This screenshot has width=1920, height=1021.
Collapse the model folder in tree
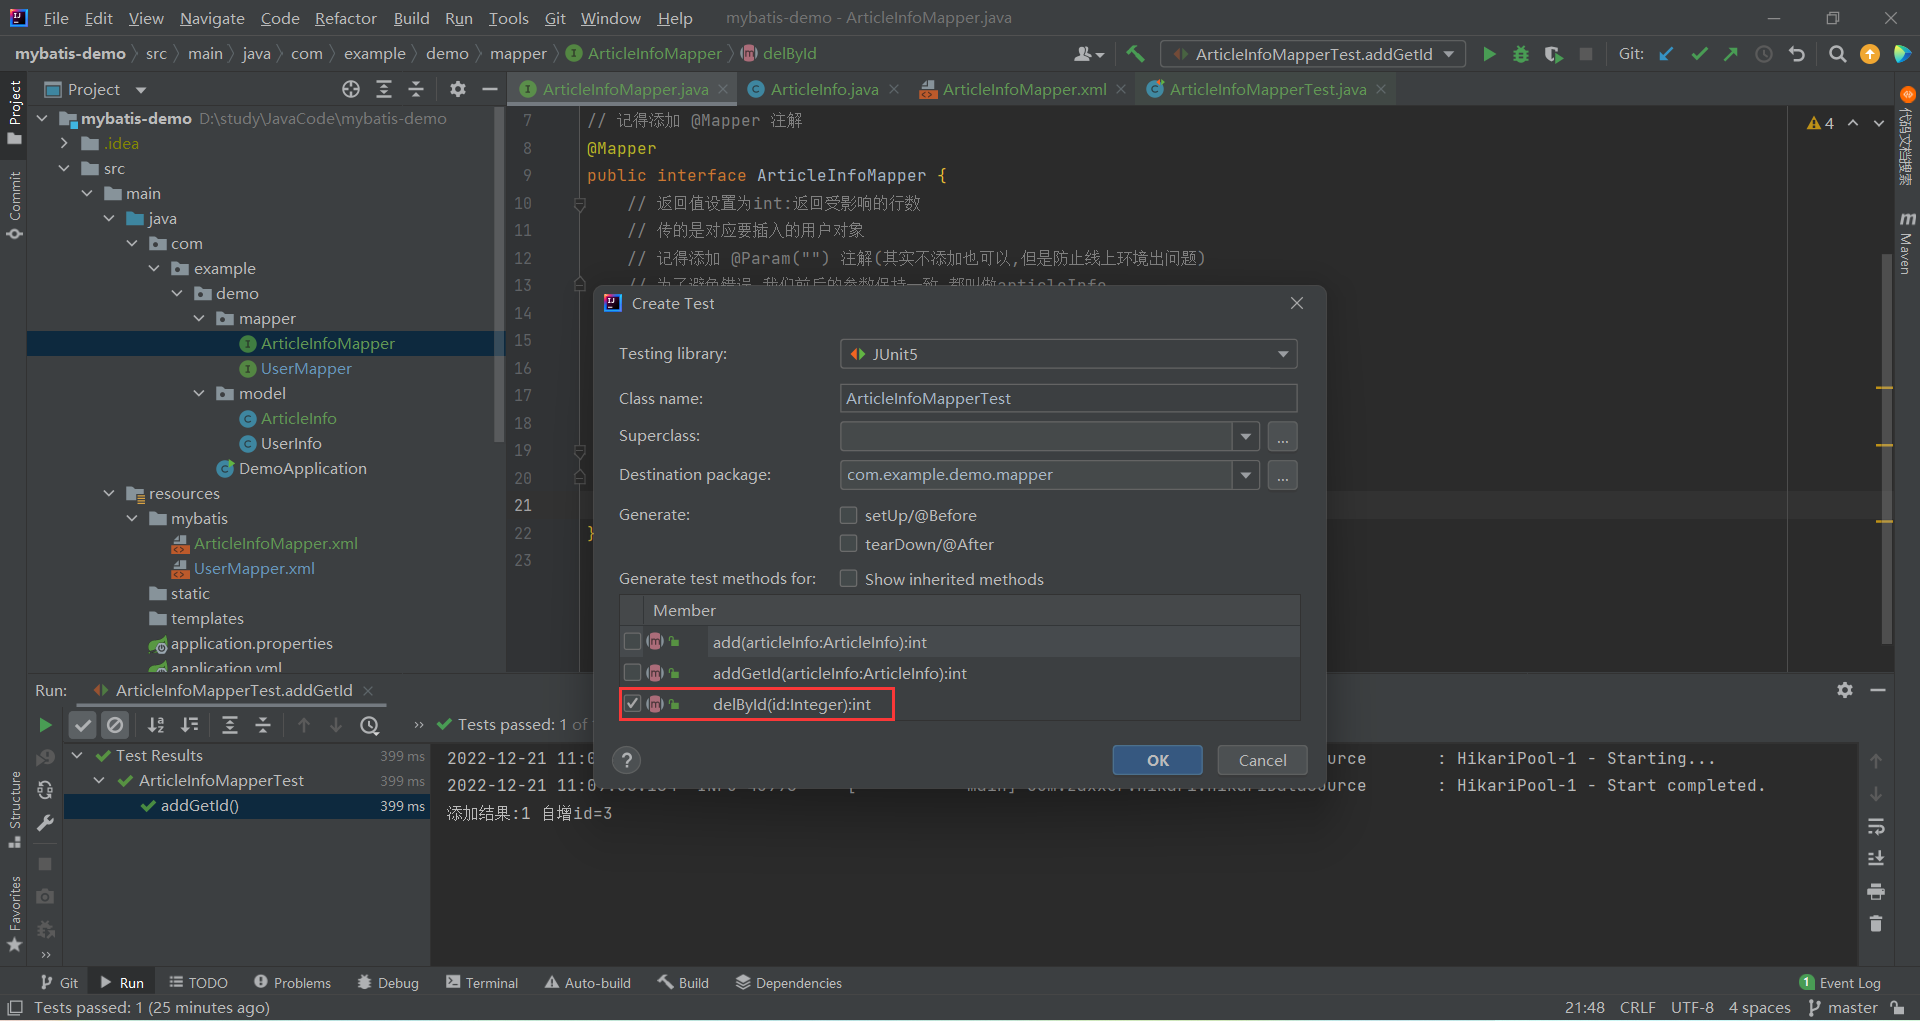point(199,394)
